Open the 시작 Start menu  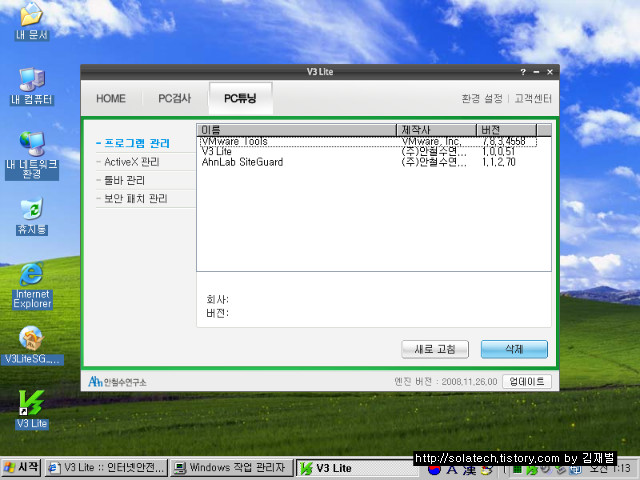(x=21, y=467)
